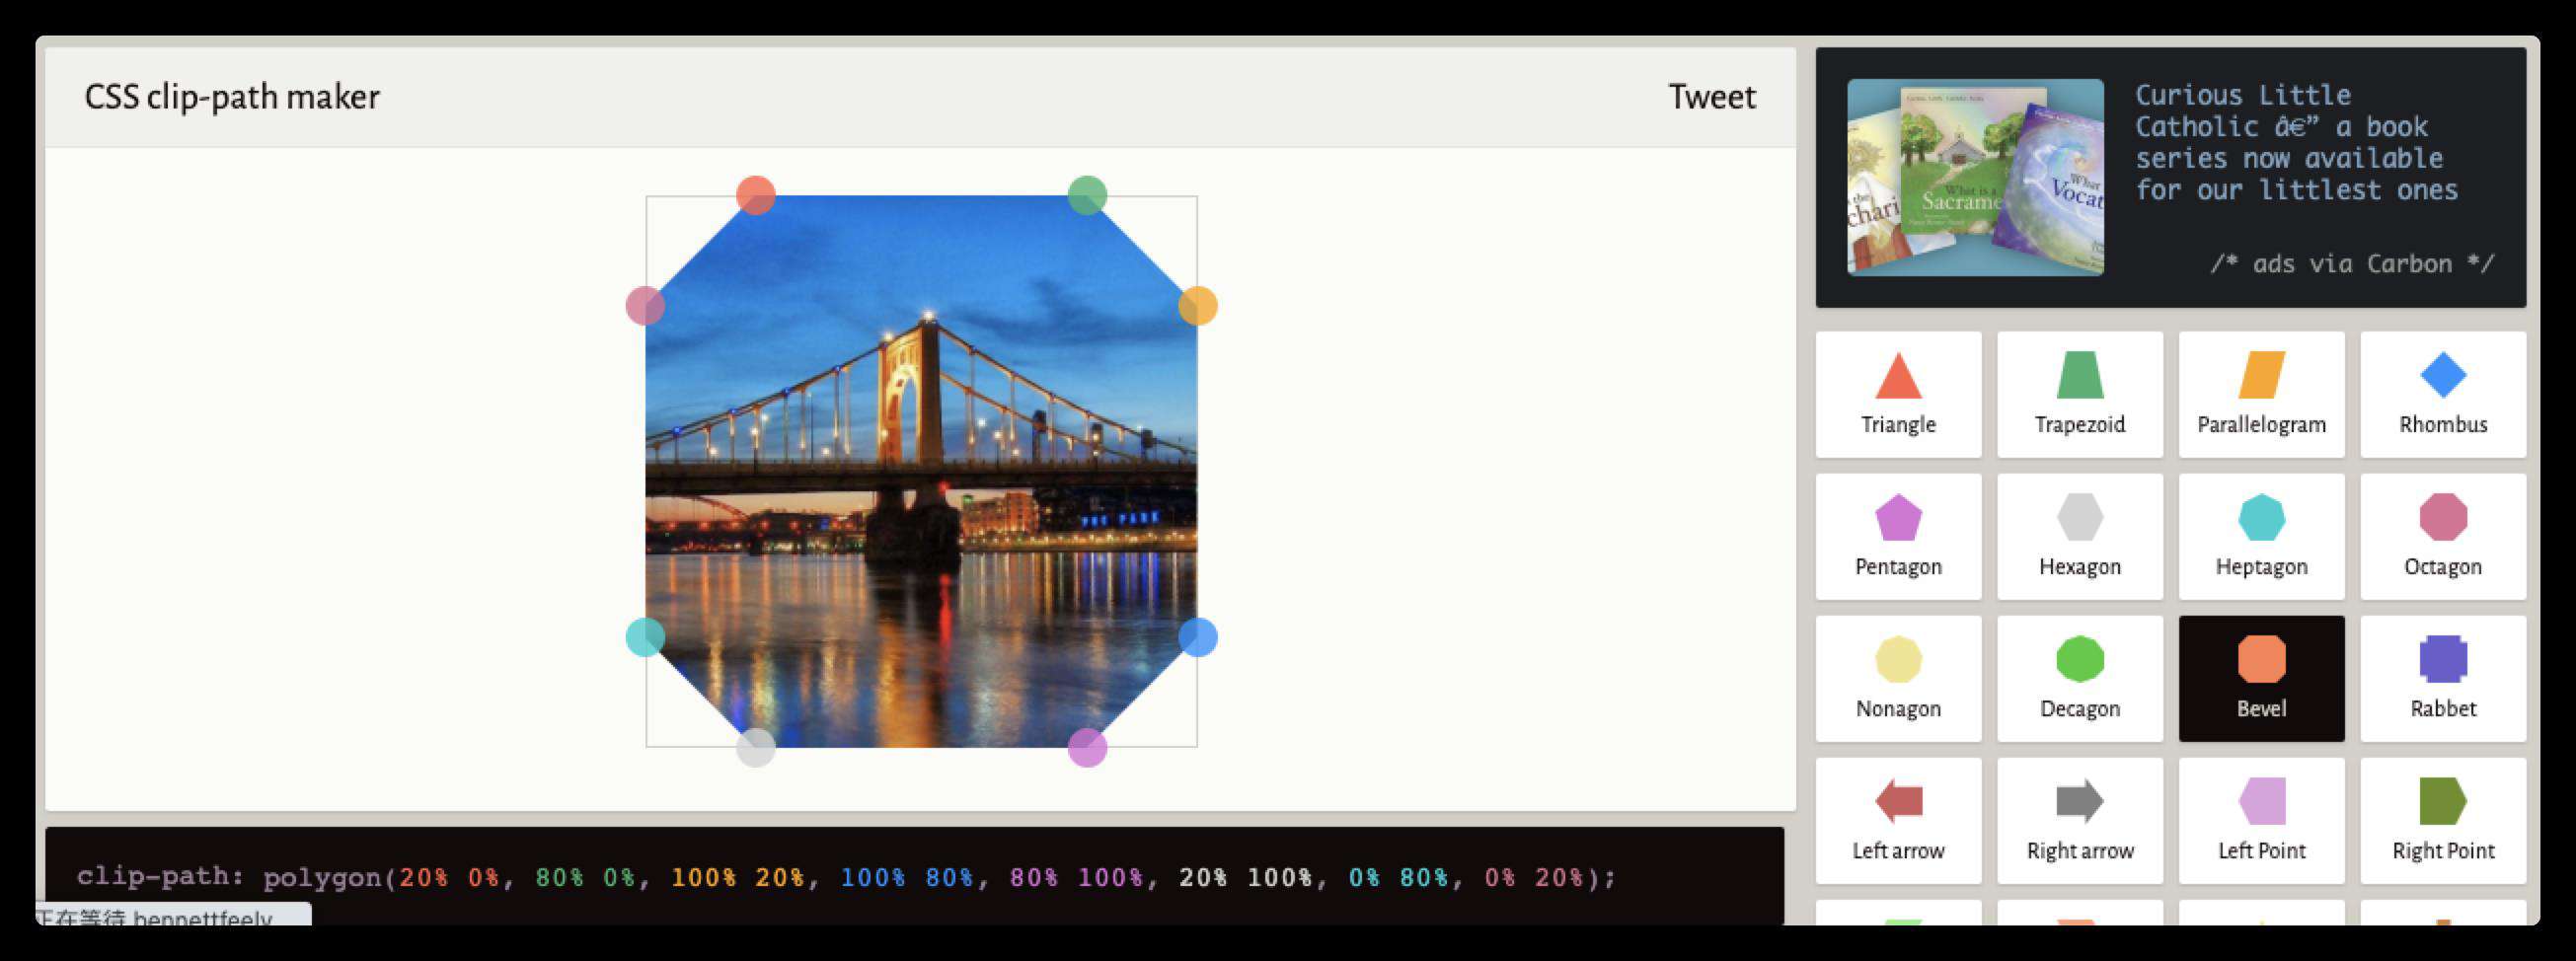
Task: Click the green top-right polygon handle
Action: 1087,195
